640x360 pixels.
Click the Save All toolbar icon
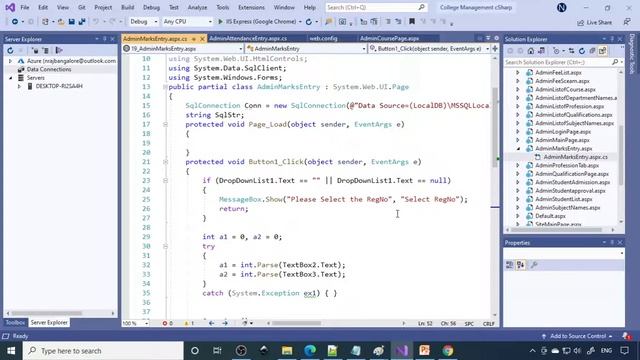click(x=82, y=22)
